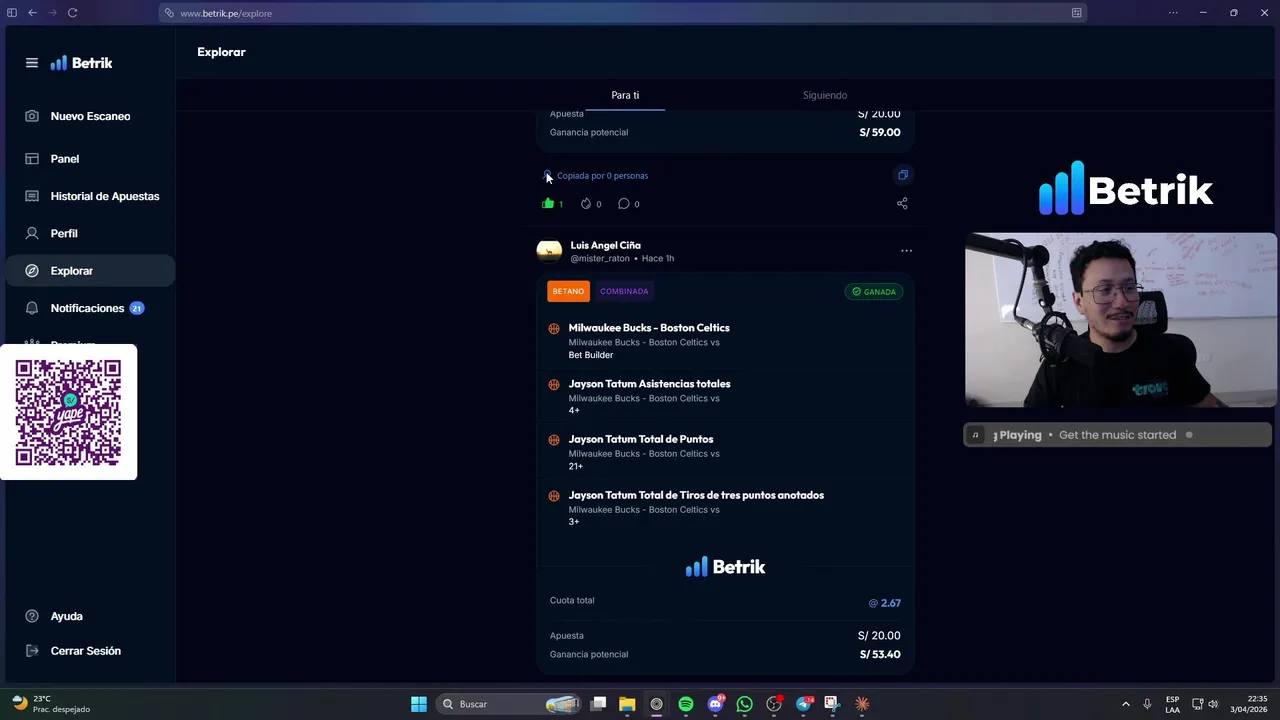Open comments with the speech bubble icon
1280x720 pixels.
click(x=624, y=204)
